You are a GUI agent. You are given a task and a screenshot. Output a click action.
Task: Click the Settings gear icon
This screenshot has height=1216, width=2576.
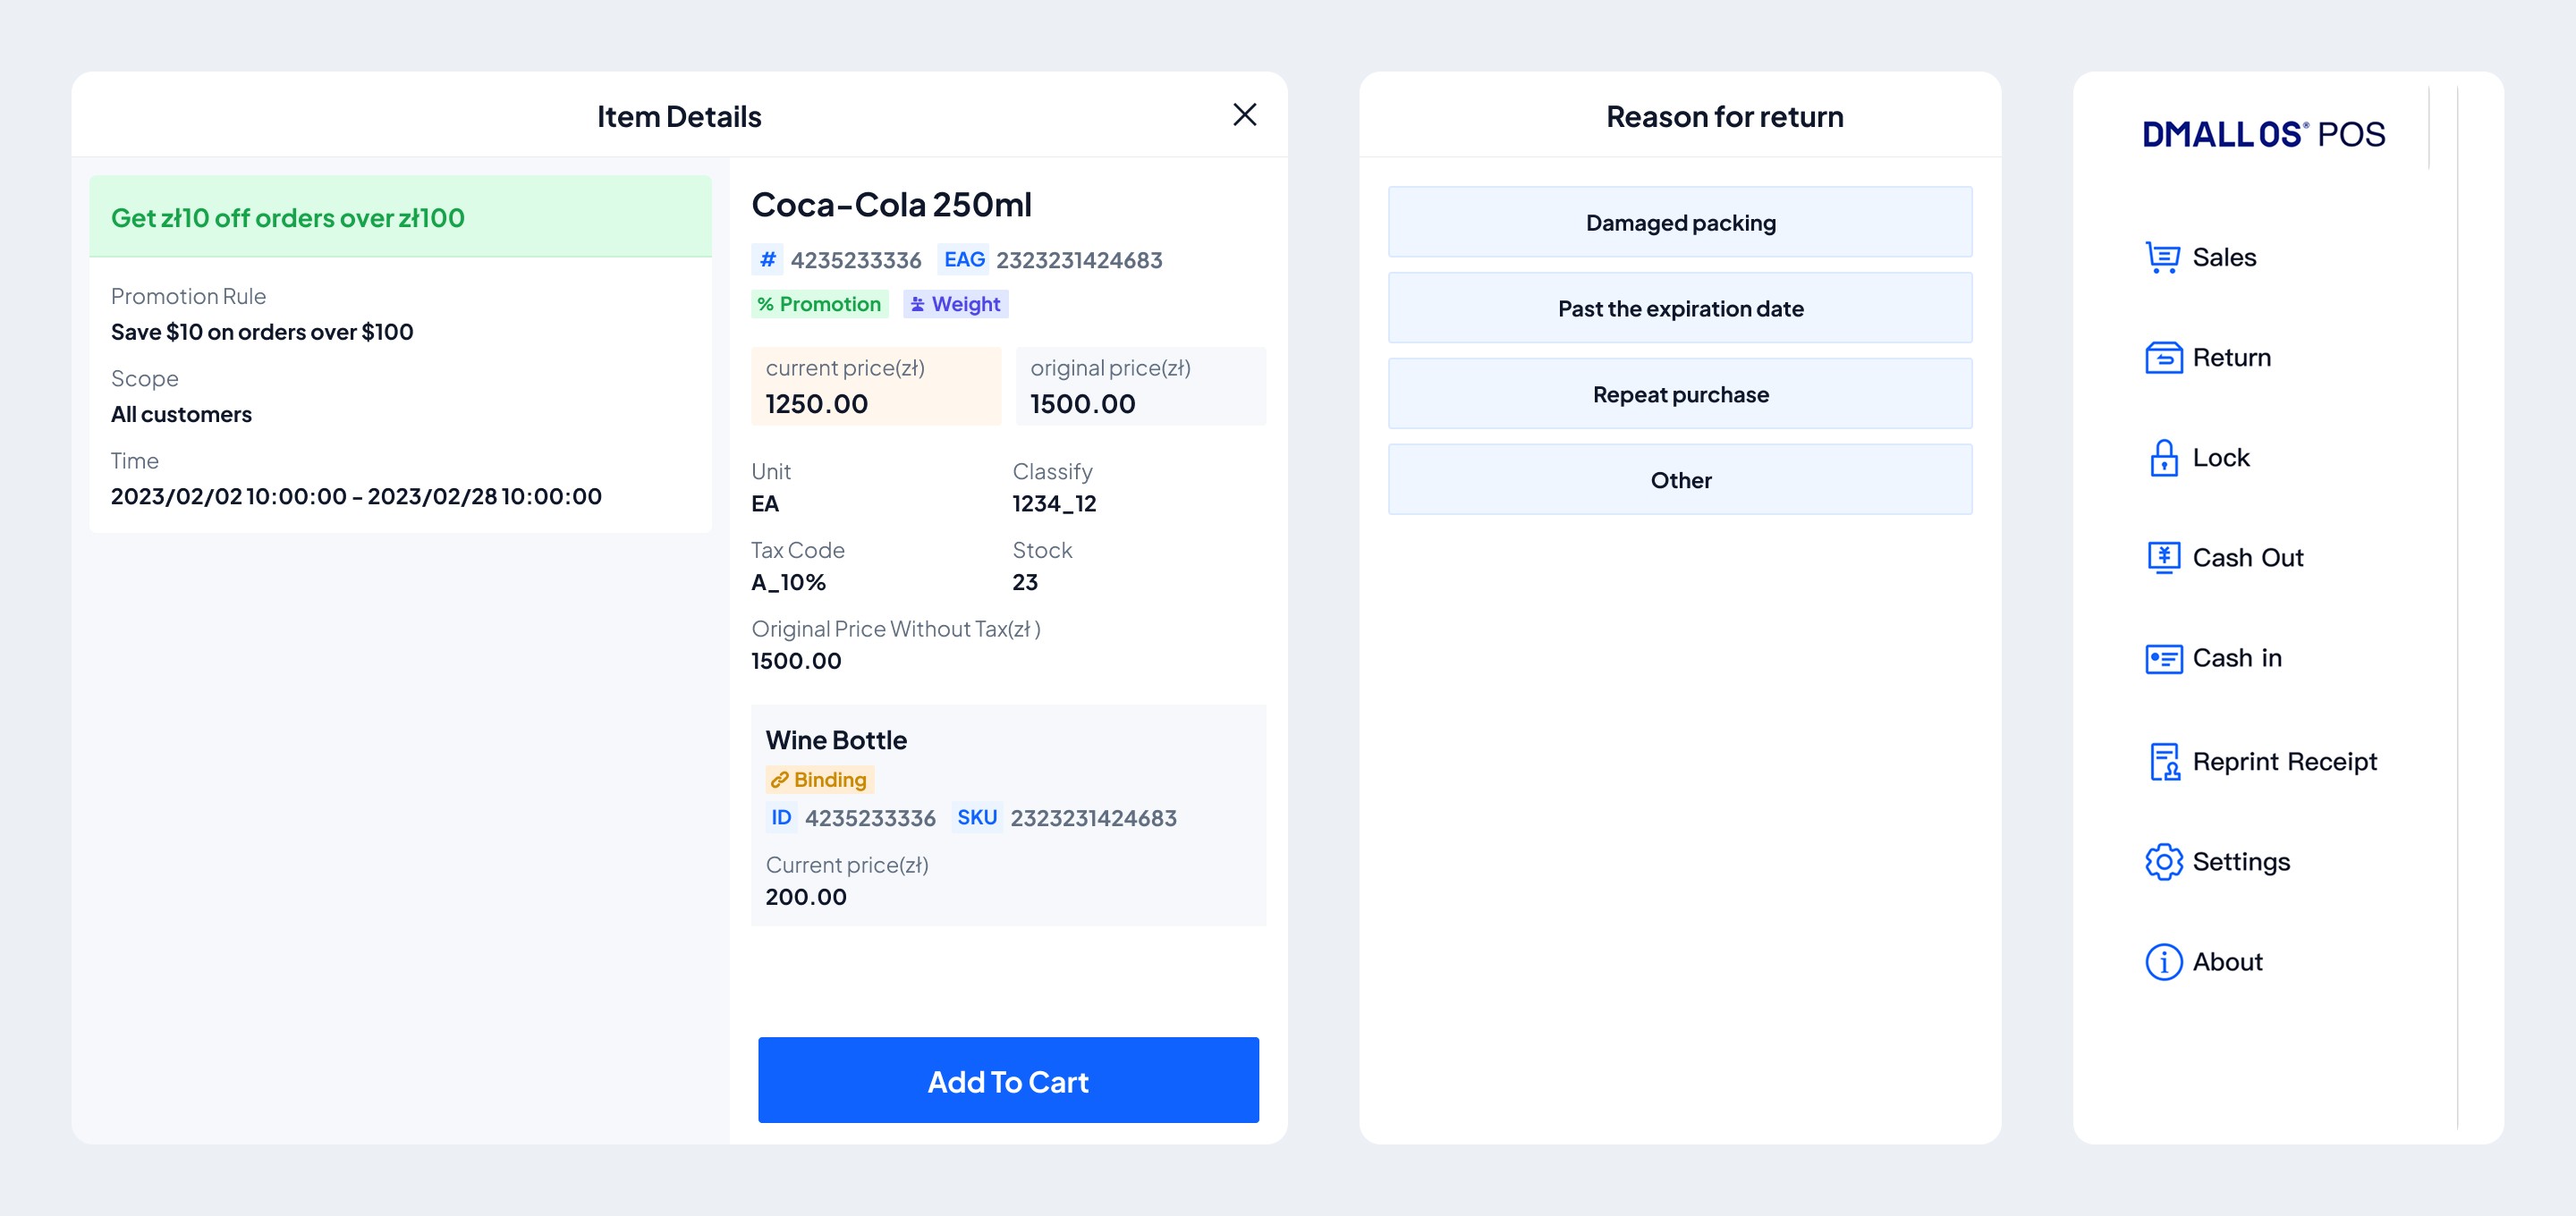click(x=2162, y=862)
